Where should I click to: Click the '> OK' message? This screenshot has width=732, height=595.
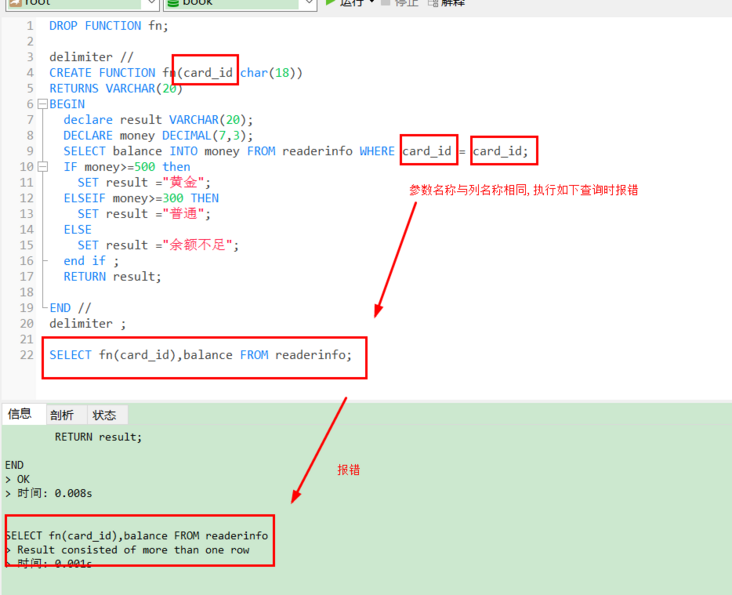tap(17, 479)
